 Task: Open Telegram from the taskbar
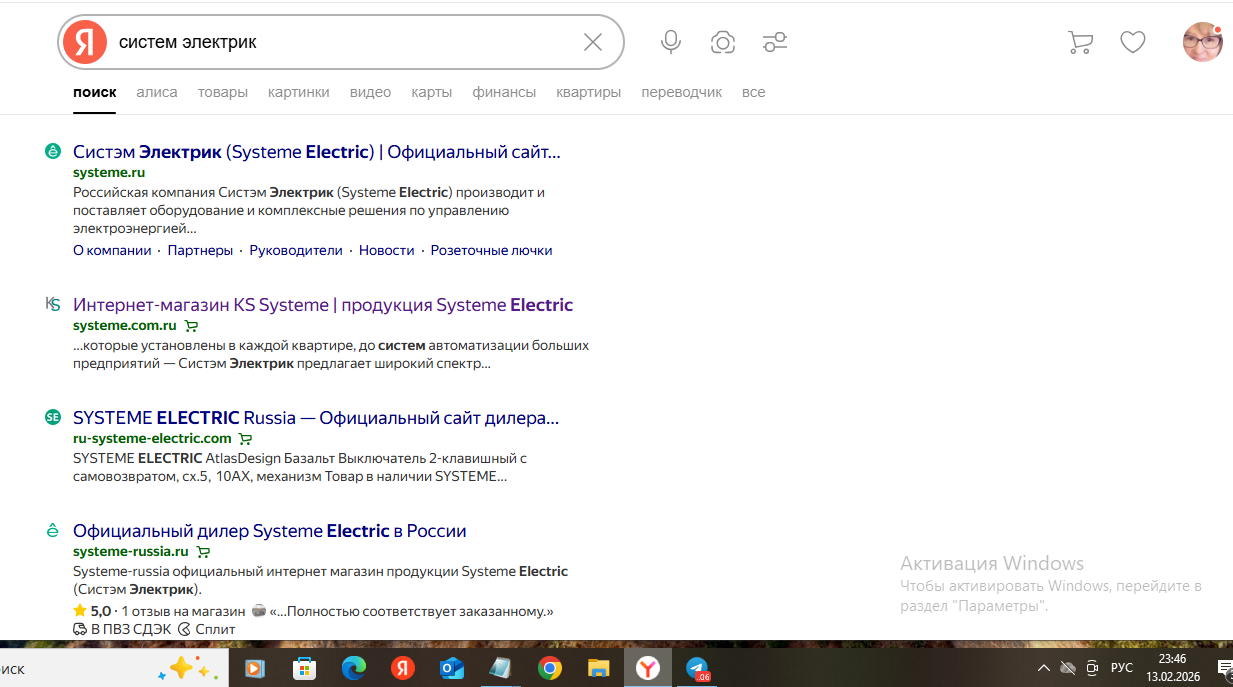698,668
